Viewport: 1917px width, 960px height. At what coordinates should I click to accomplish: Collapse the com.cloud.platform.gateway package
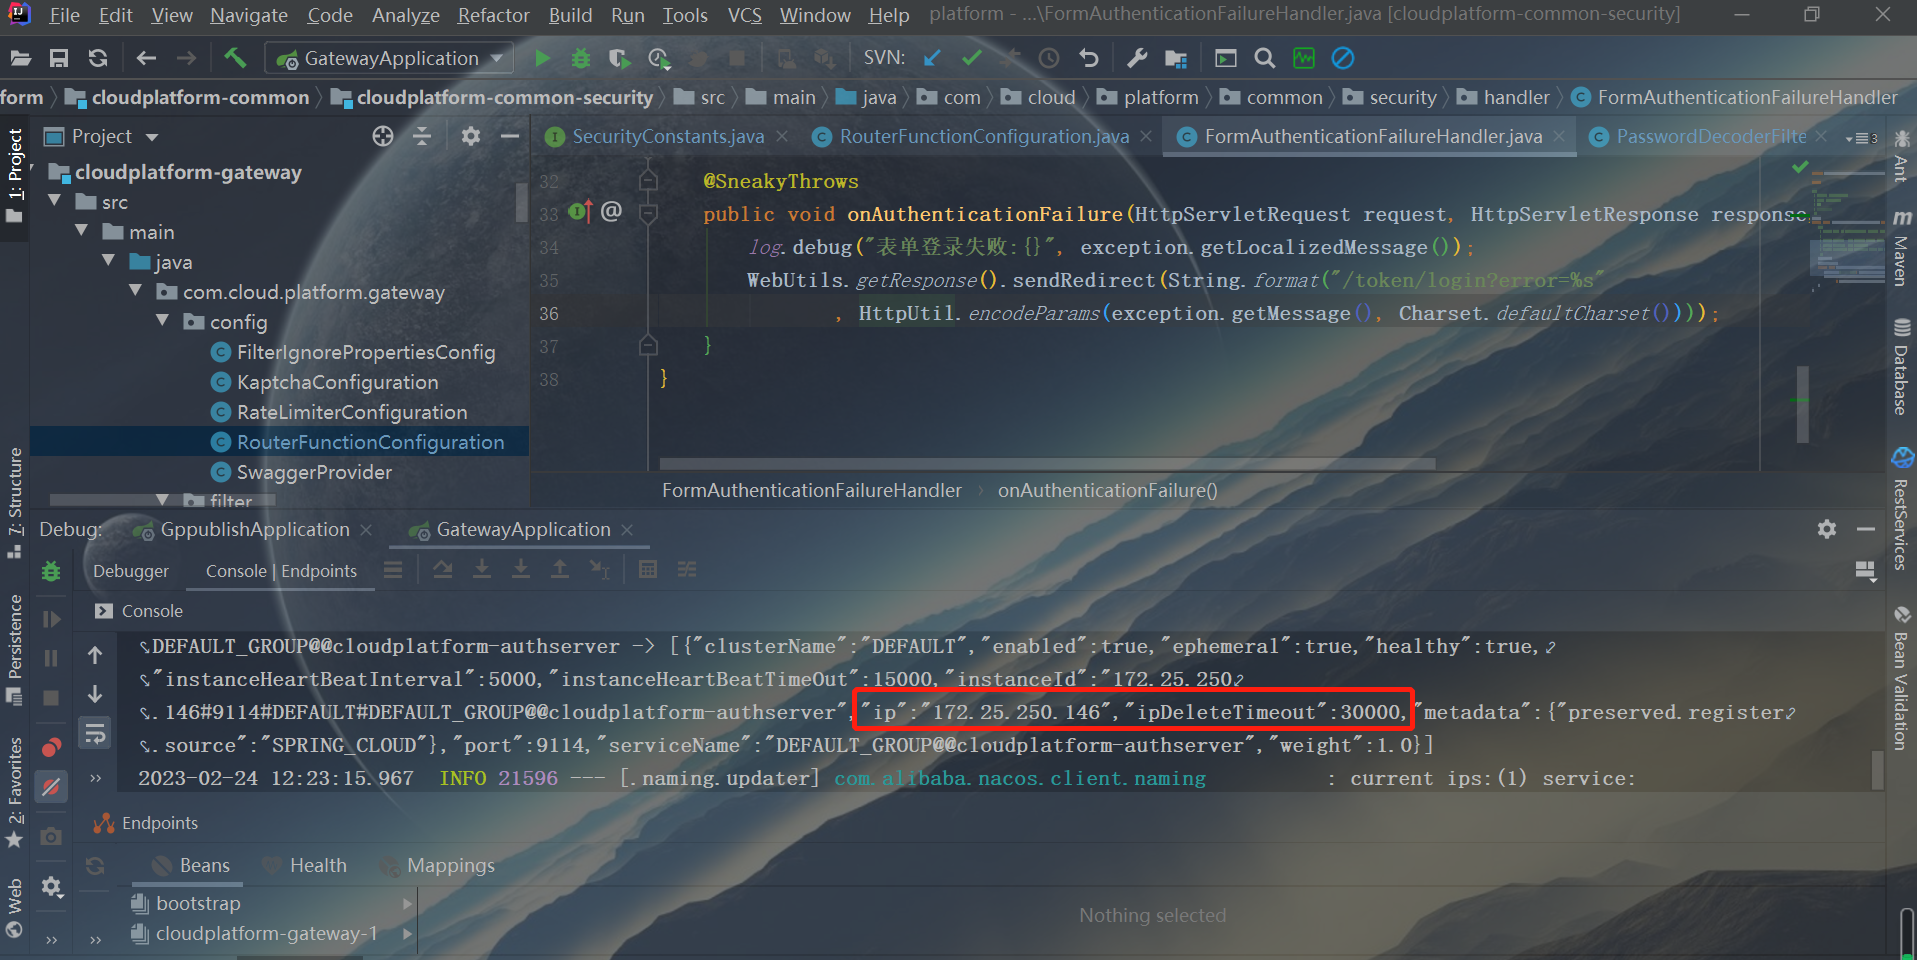pyautogui.click(x=136, y=291)
